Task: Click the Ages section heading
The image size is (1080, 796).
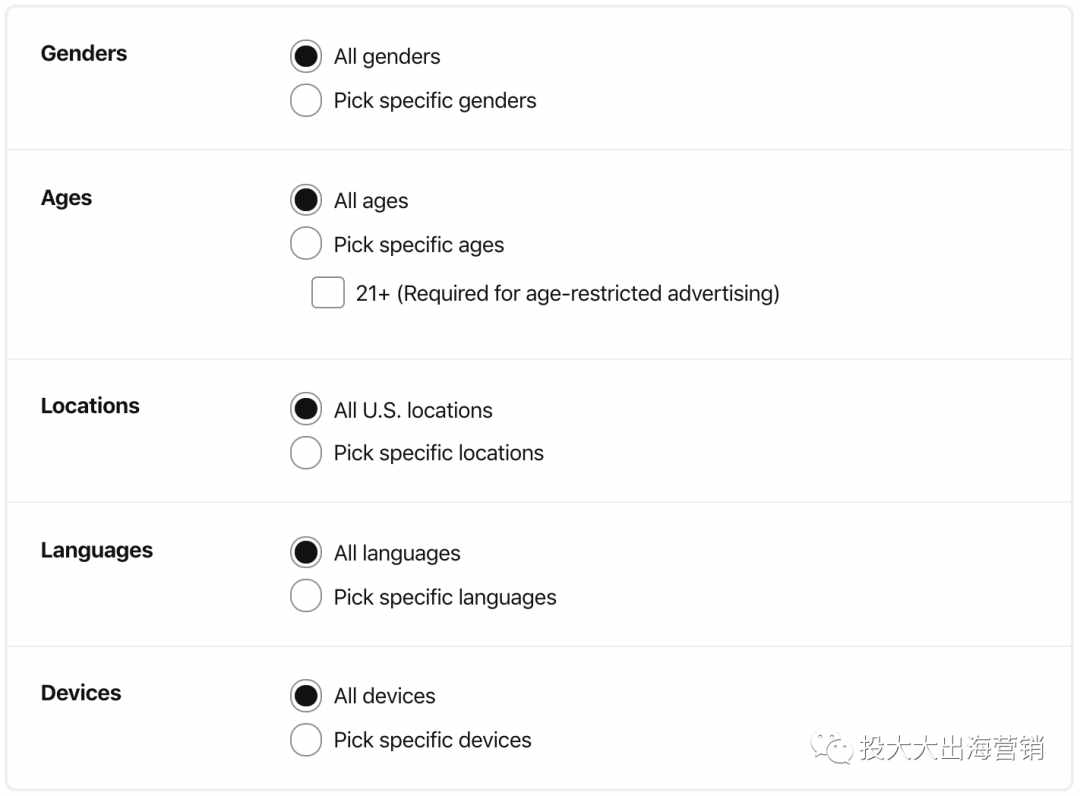Action: 66,198
